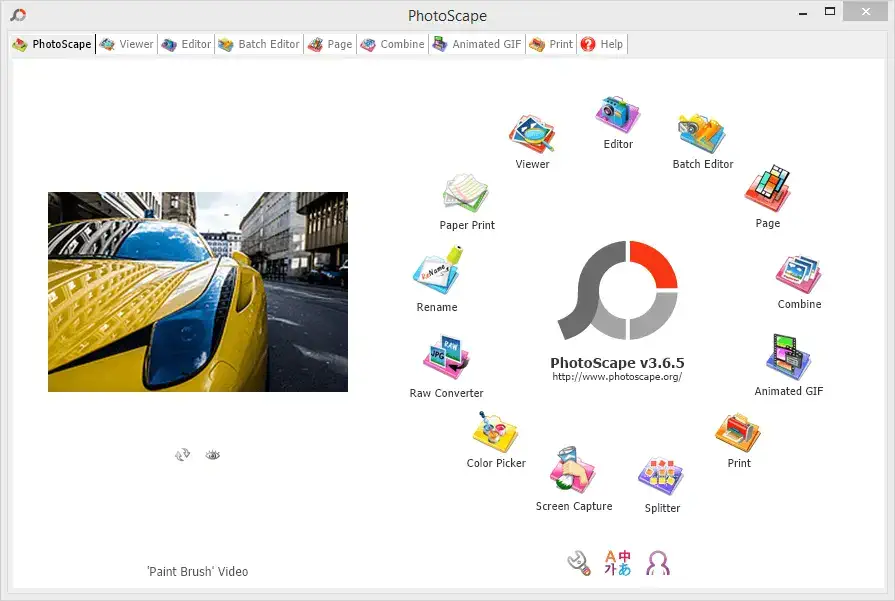
Task: Open the Editor camera icon
Action: 617,113
